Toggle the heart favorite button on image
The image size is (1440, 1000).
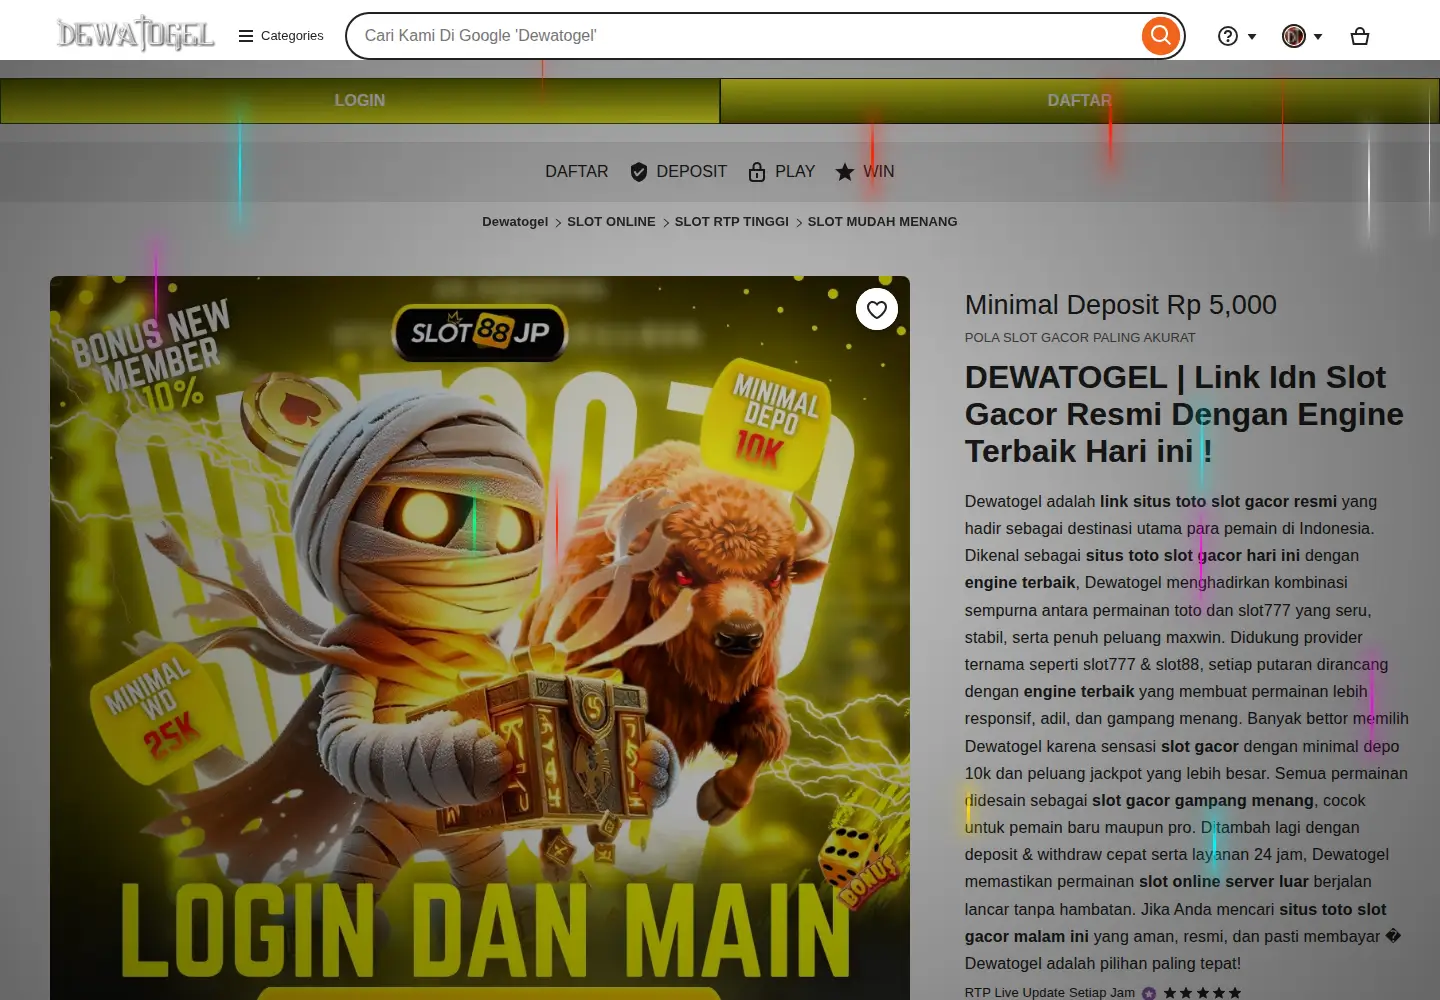[877, 310]
